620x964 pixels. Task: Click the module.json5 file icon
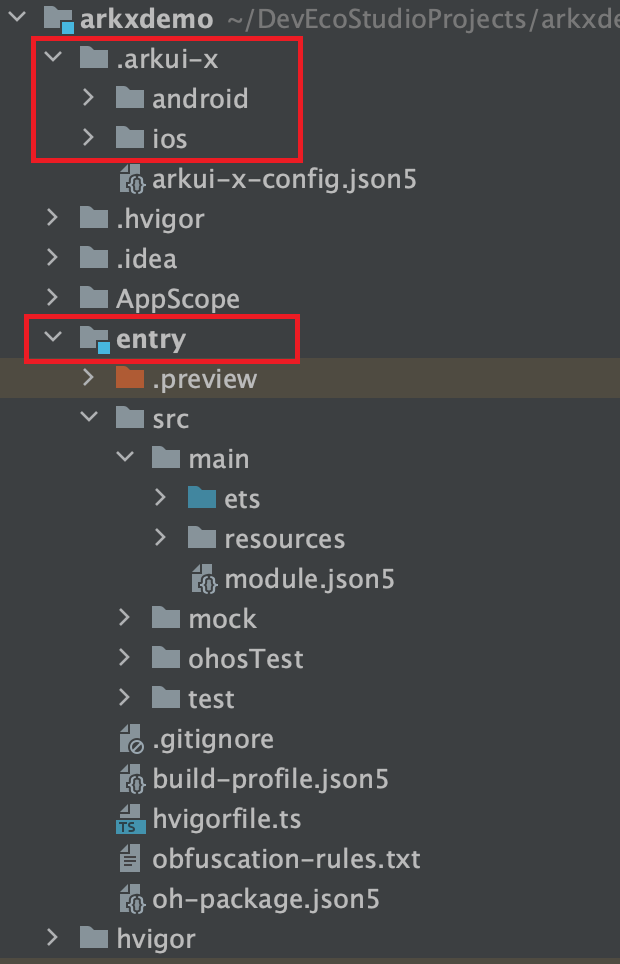point(203,579)
